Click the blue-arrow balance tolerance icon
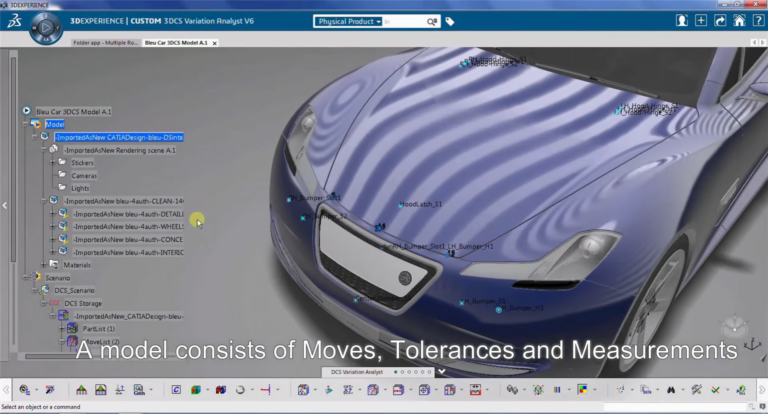768x414 pixels. click(120, 390)
